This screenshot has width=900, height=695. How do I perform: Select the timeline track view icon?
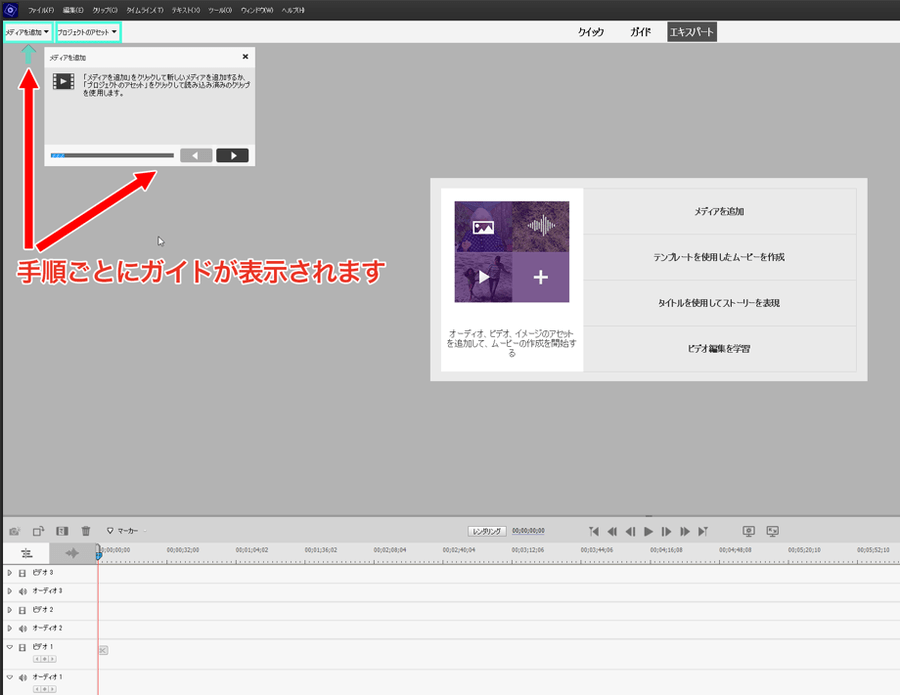point(26,553)
